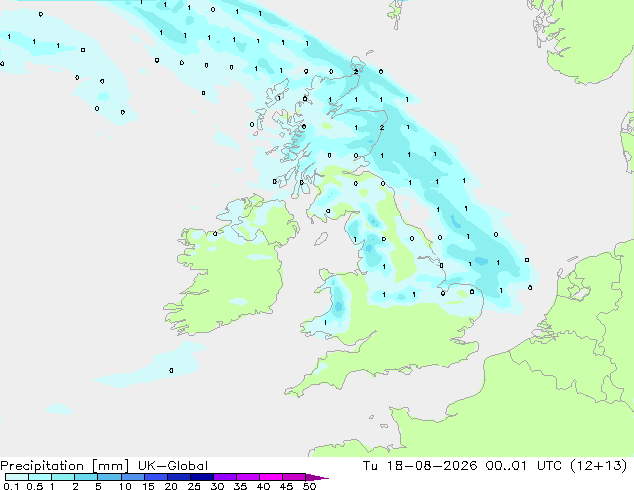Screen dimensions: 634x490
Task: Select the "35" legend scale label
Action: (240, 486)
